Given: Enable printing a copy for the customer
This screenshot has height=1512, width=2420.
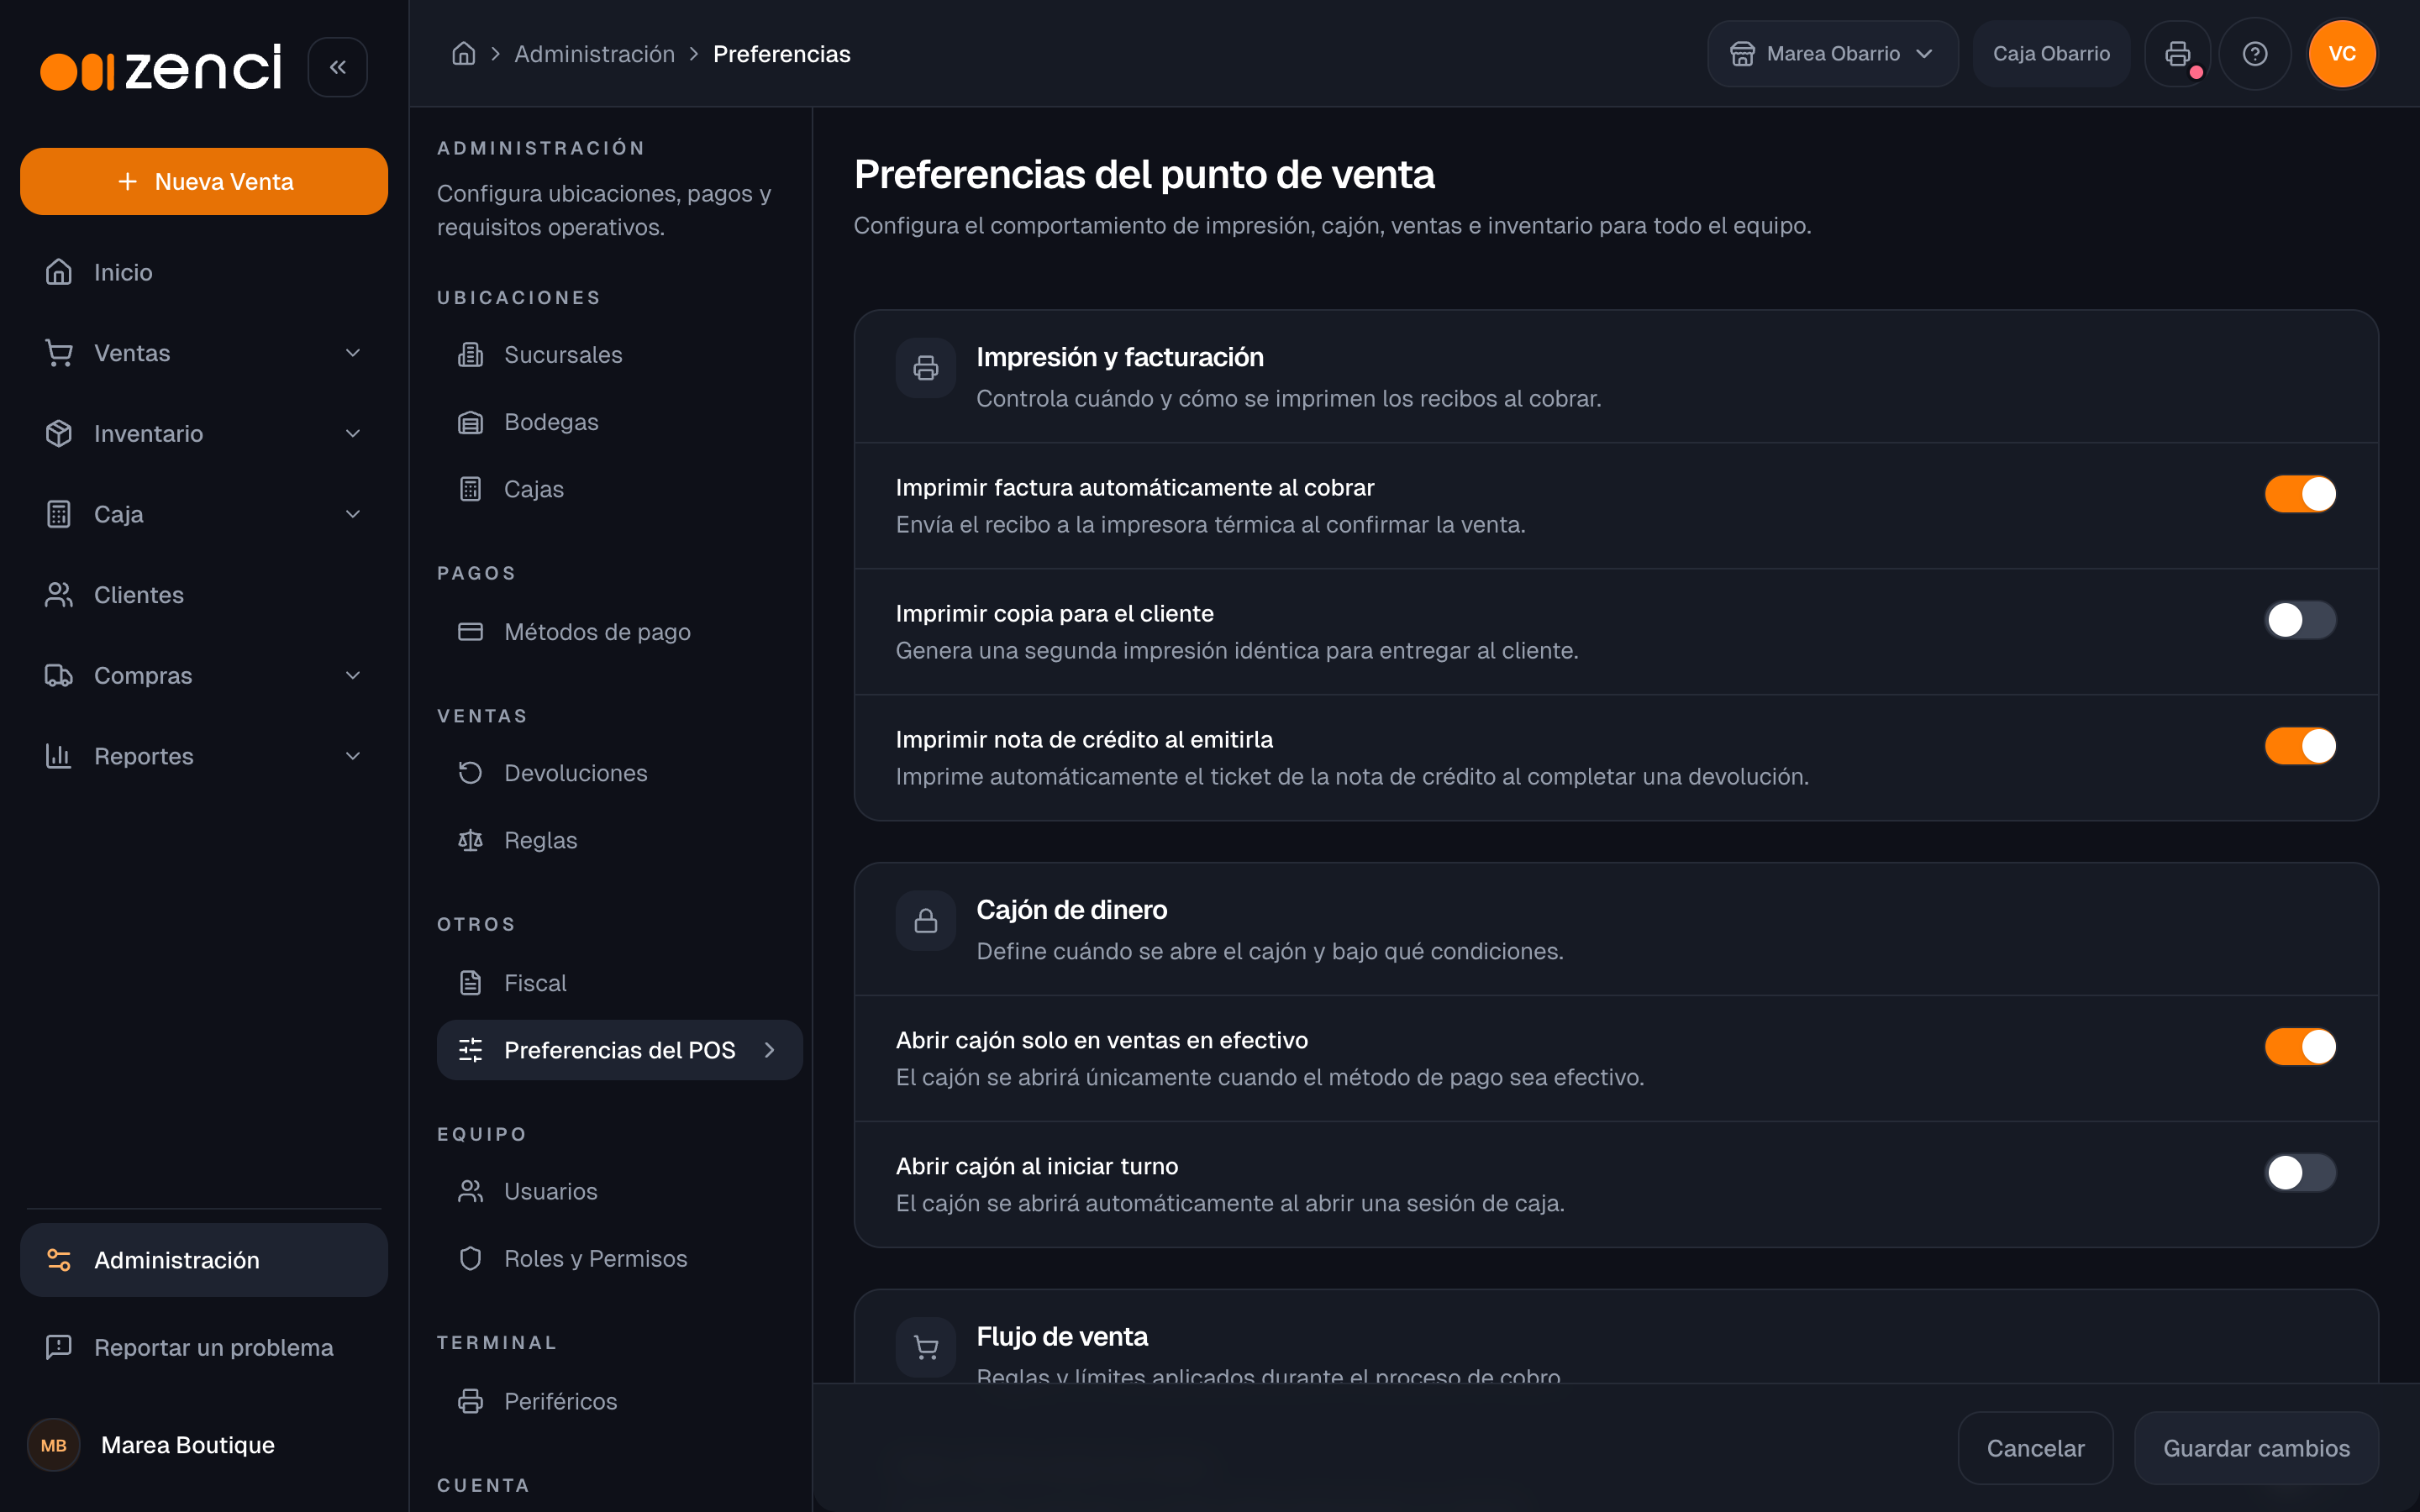Looking at the screenshot, I should point(2299,620).
